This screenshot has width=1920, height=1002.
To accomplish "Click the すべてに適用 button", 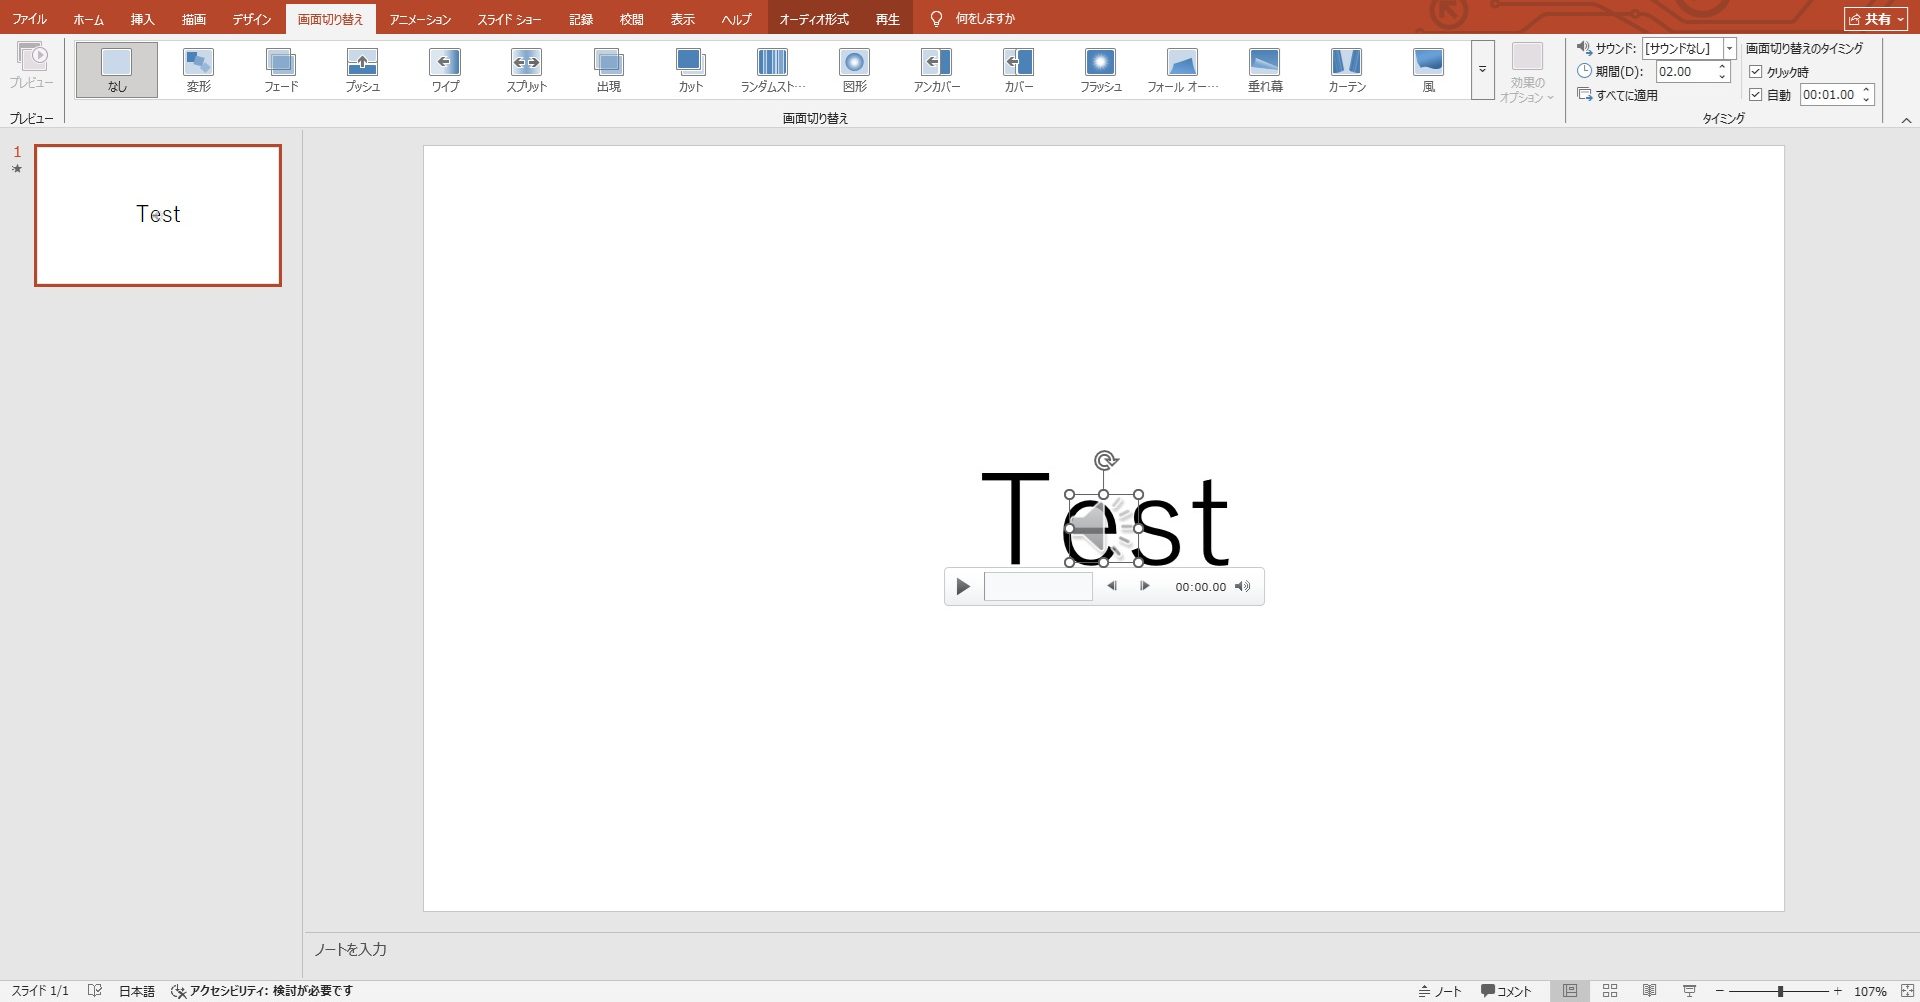I will click(1618, 95).
